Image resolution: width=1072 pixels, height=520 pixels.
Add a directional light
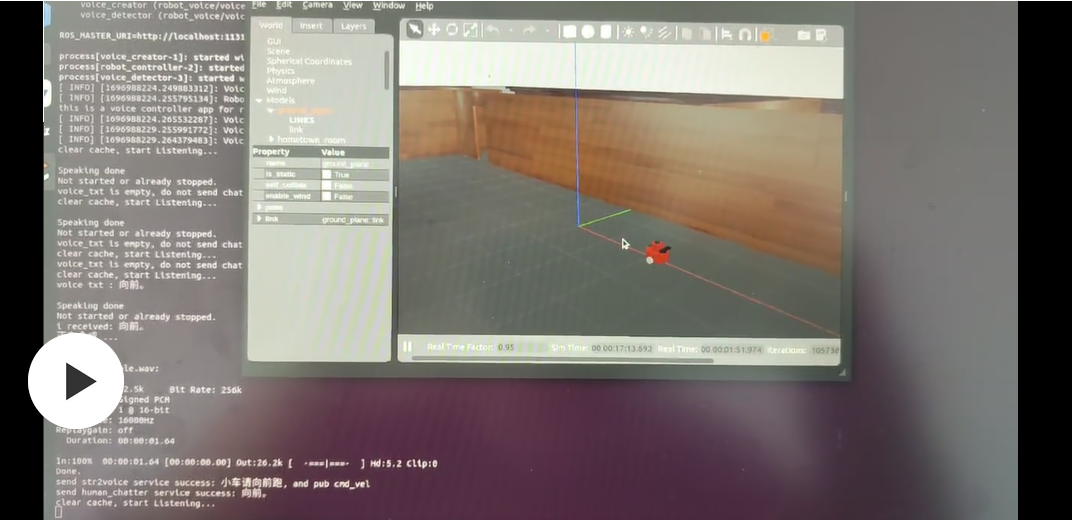pyautogui.click(x=665, y=33)
